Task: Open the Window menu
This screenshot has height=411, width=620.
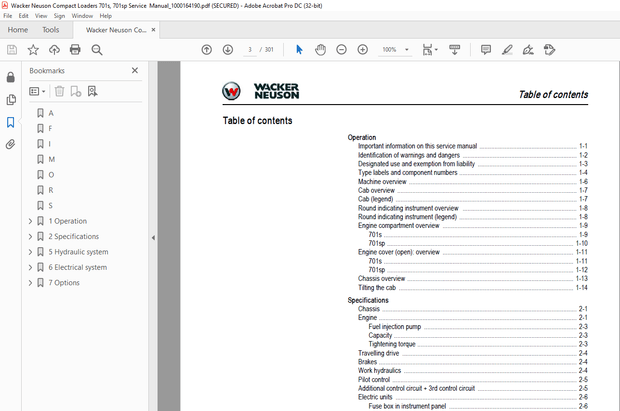Action: point(82,16)
